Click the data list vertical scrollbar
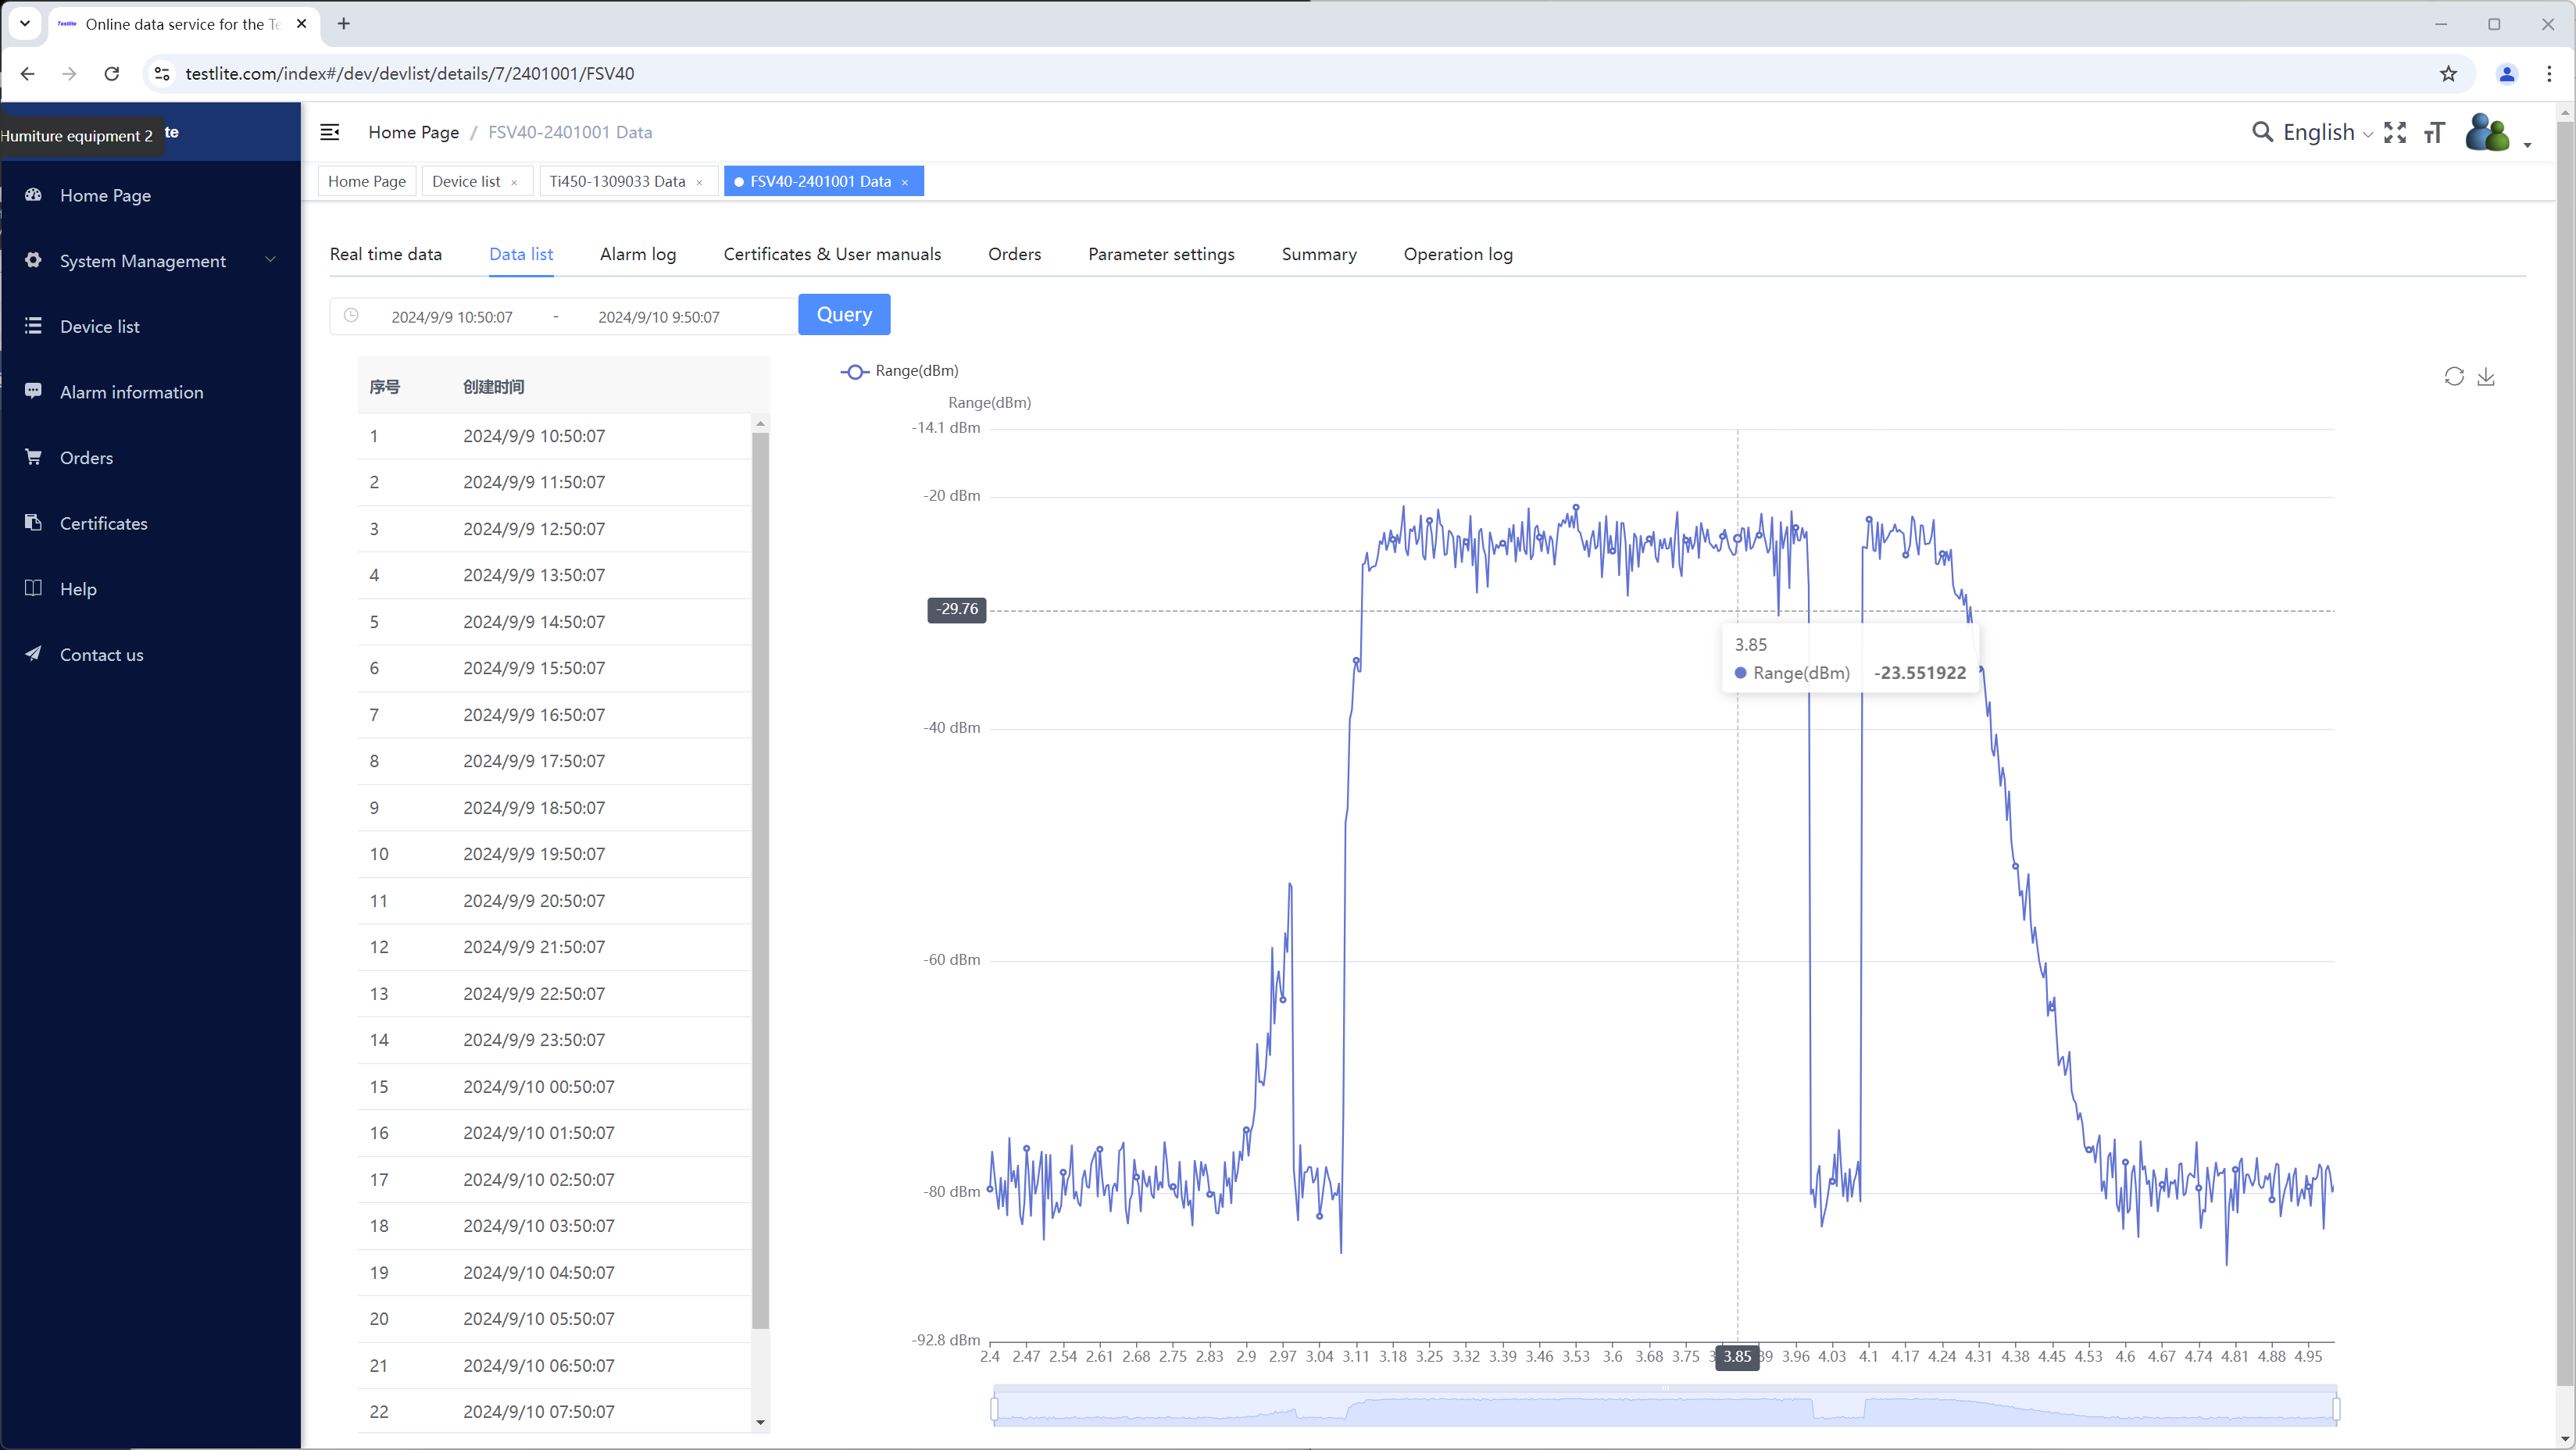Viewport: 2576px width, 1450px height. 760,880
